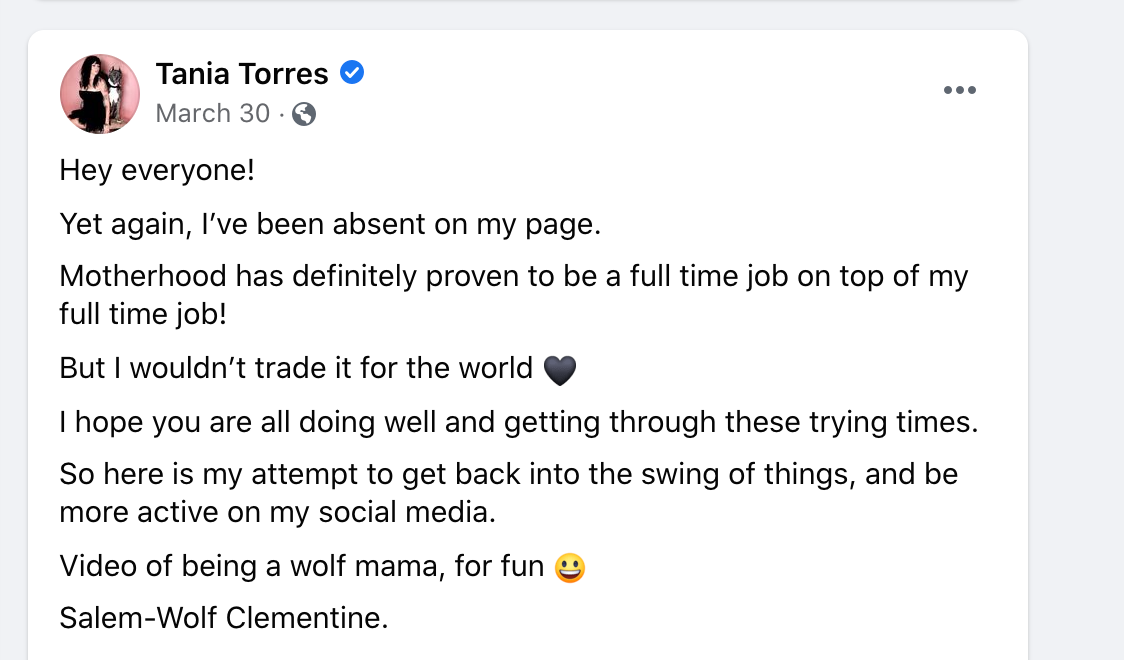Image resolution: width=1124 pixels, height=660 pixels.
Task: Click Tania Torres's profile picture
Action: click(x=100, y=94)
